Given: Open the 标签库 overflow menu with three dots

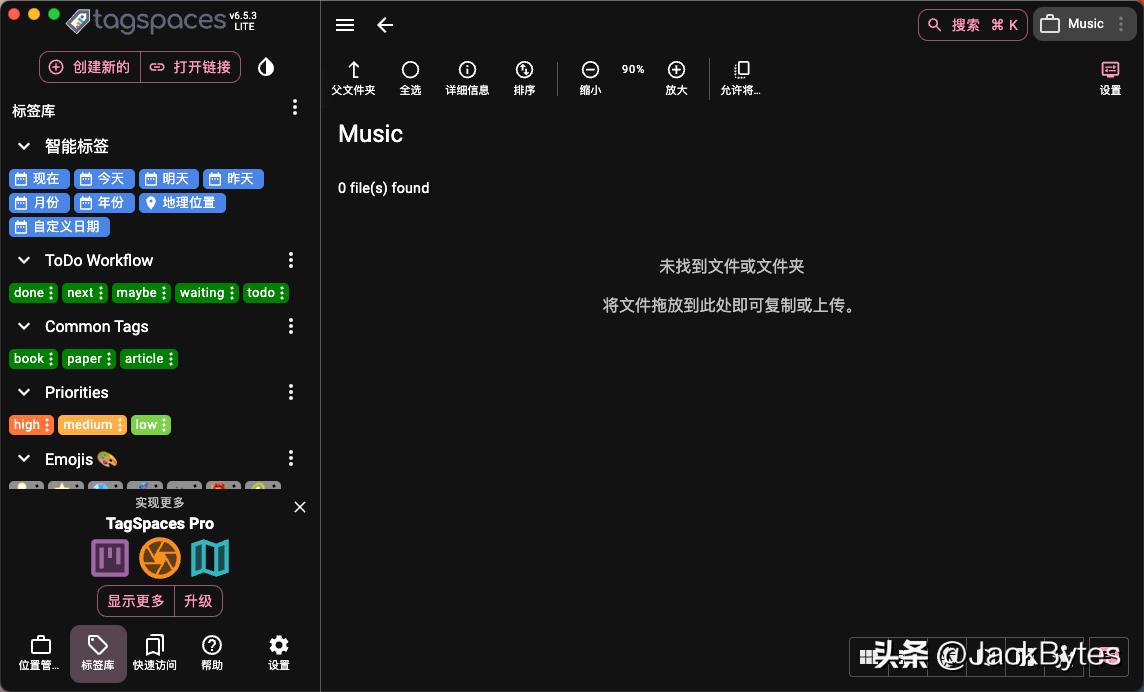Looking at the screenshot, I should 295,107.
